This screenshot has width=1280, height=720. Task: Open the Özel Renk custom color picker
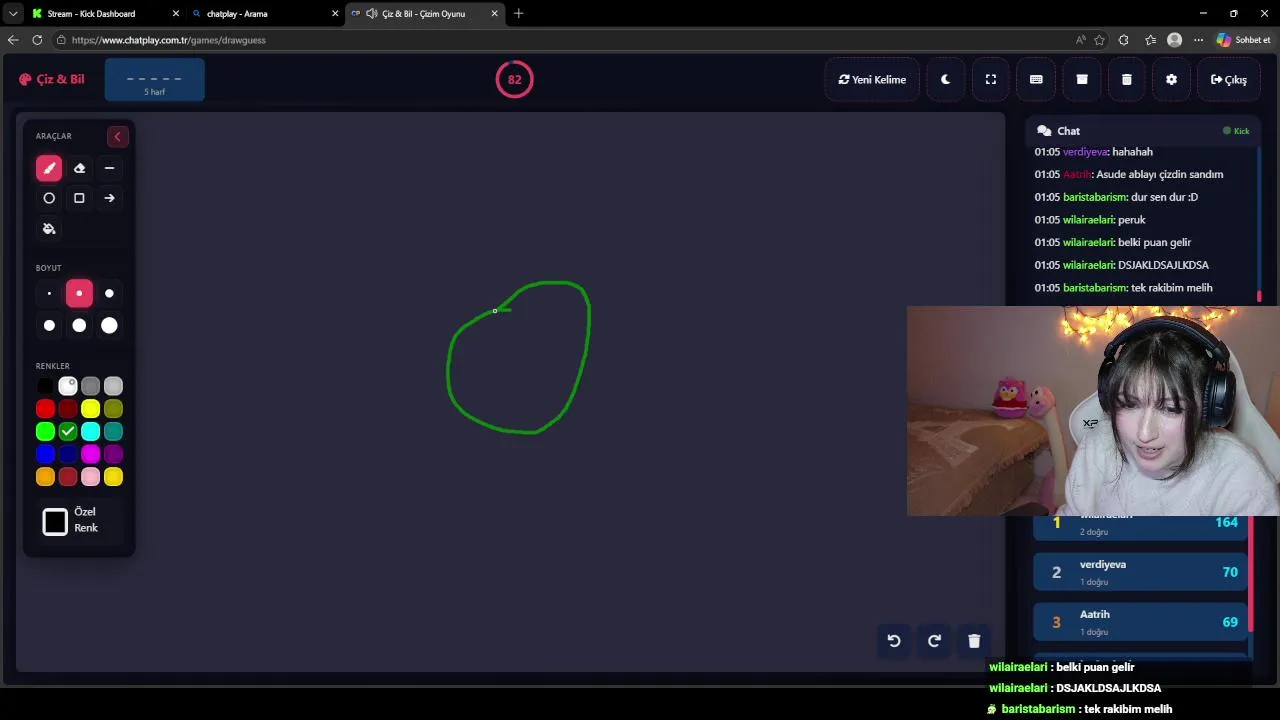click(x=55, y=521)
